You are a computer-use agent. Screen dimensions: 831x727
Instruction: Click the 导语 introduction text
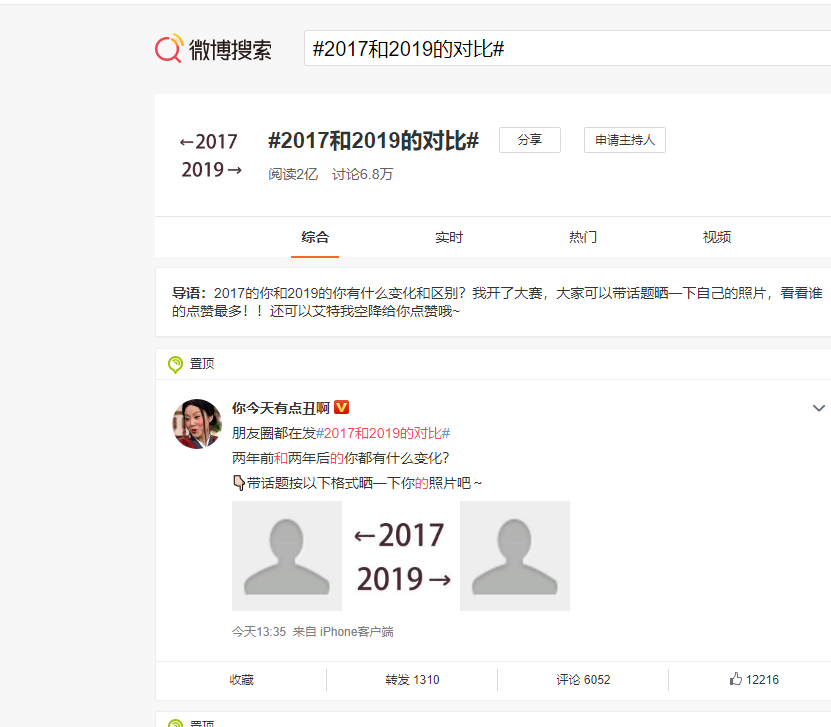coord(497,302)
